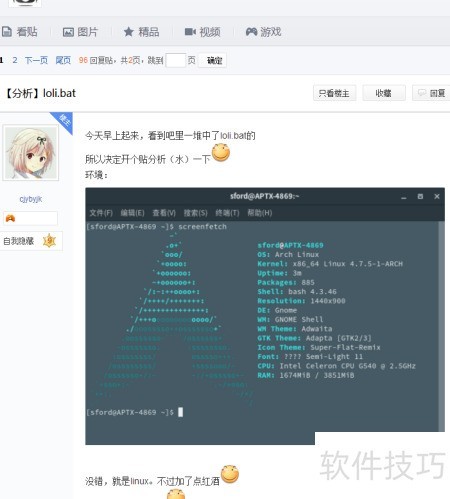This screenshot has height=499, width=450.
Task: Click the 游戏 gamepad tab
Action: pyautogui.click(x=263, y=32)
